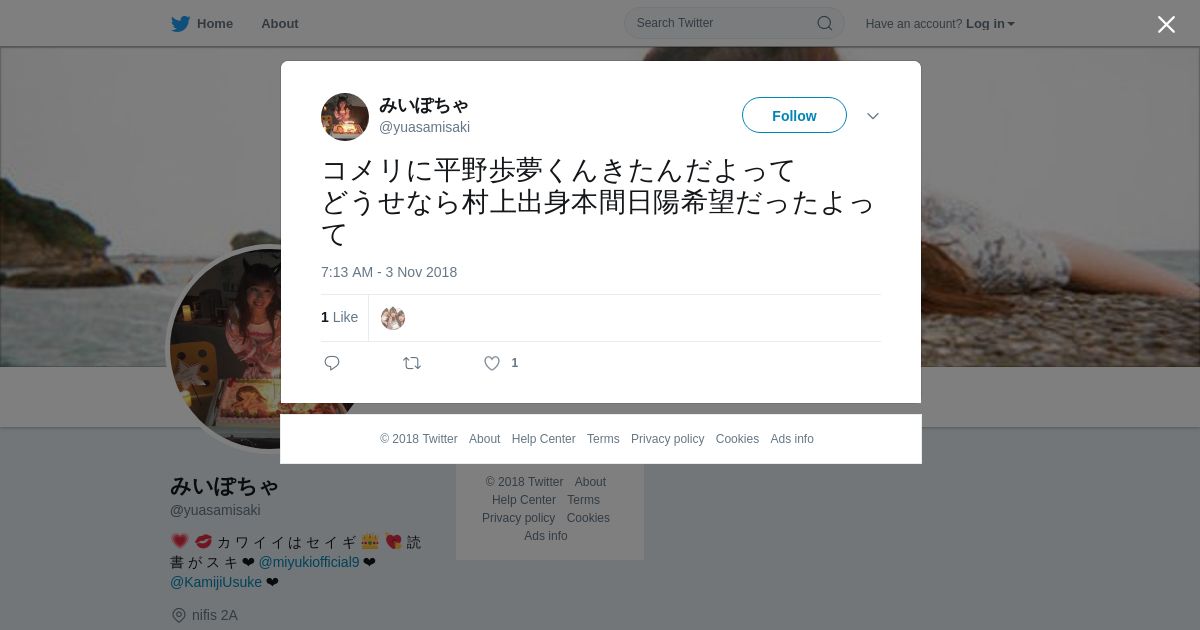Open the About menu item
The width and height of the screenshot is (1200, 630).
click(280, 23)
